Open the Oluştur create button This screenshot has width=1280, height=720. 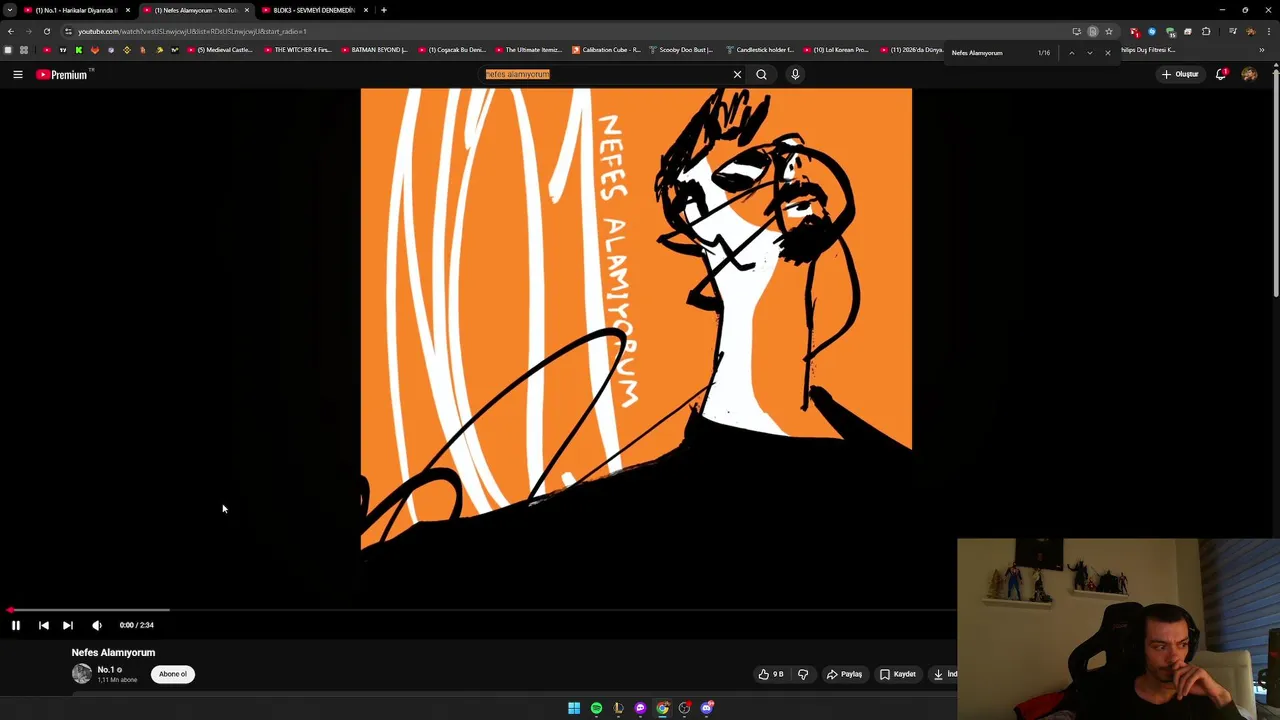coord(1180,74)
